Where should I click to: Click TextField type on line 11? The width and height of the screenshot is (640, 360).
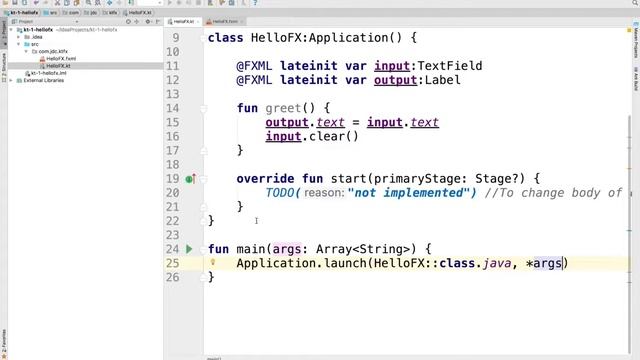(450, 66)
